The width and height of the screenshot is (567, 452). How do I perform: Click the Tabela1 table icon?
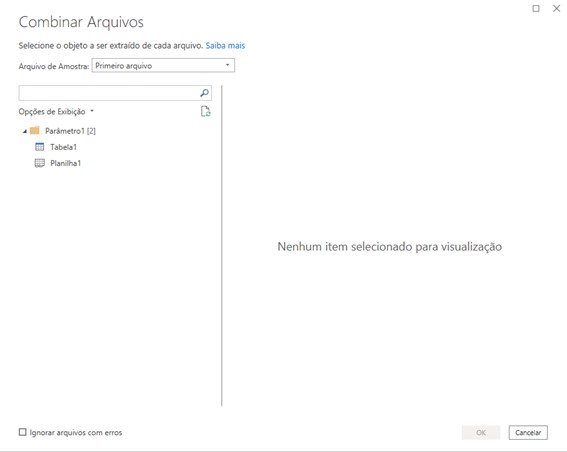[x=39, y=147]
